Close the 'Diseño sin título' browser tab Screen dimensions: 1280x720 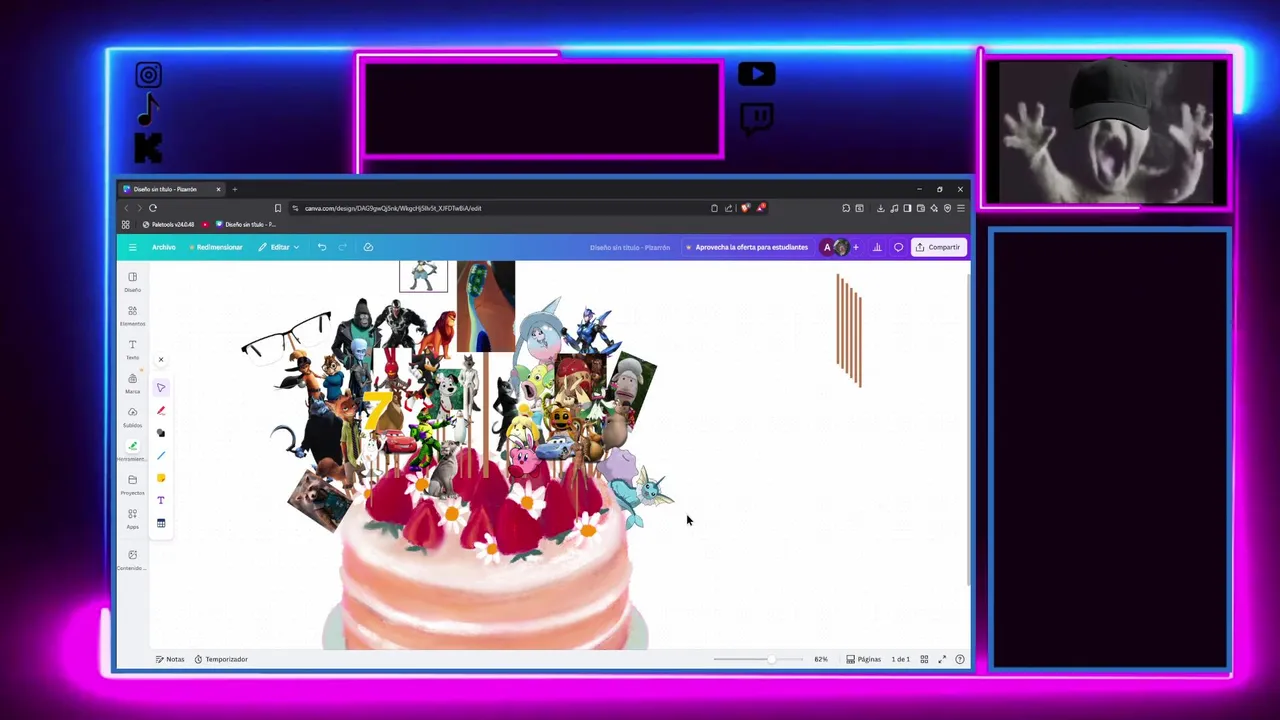tap(218, 189)
